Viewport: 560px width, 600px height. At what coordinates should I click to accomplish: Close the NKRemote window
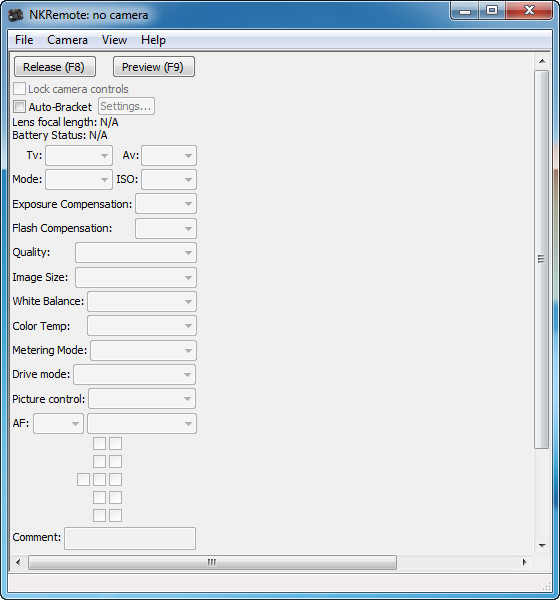click(x=529, y=11)
